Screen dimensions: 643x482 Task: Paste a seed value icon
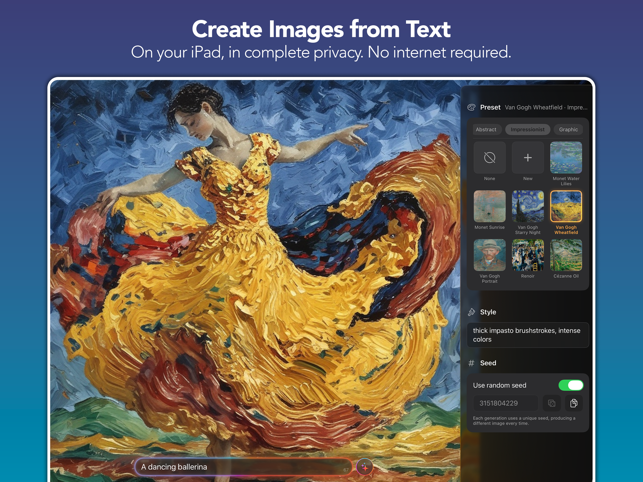tap(574, 403)
